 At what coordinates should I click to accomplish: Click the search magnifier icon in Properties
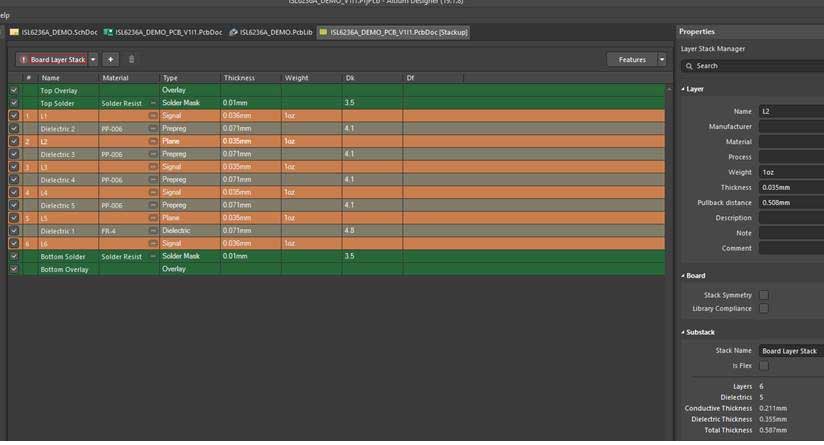[688, 66]
